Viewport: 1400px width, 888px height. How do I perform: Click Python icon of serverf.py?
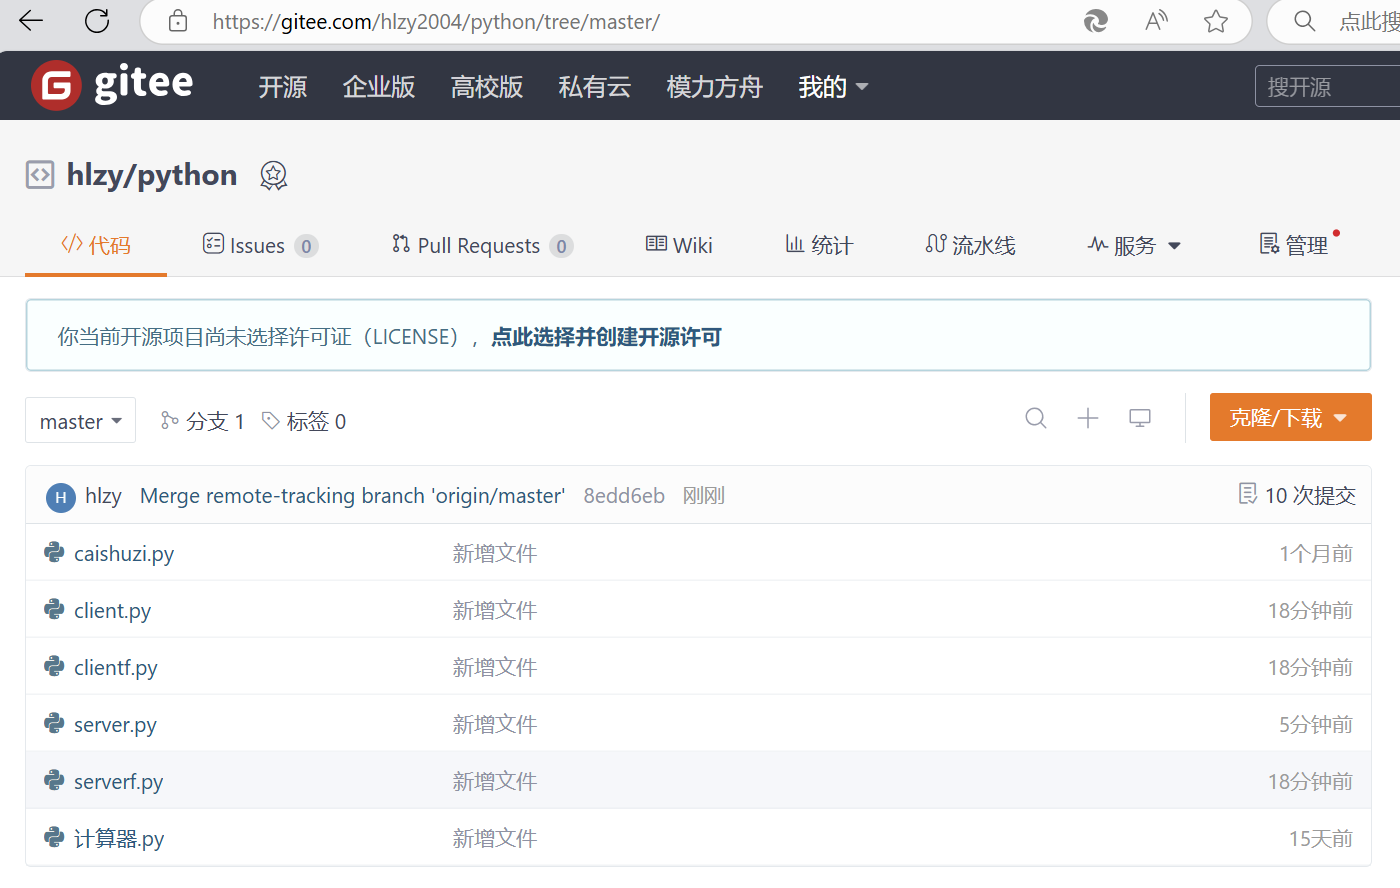[x=54, y=780]
